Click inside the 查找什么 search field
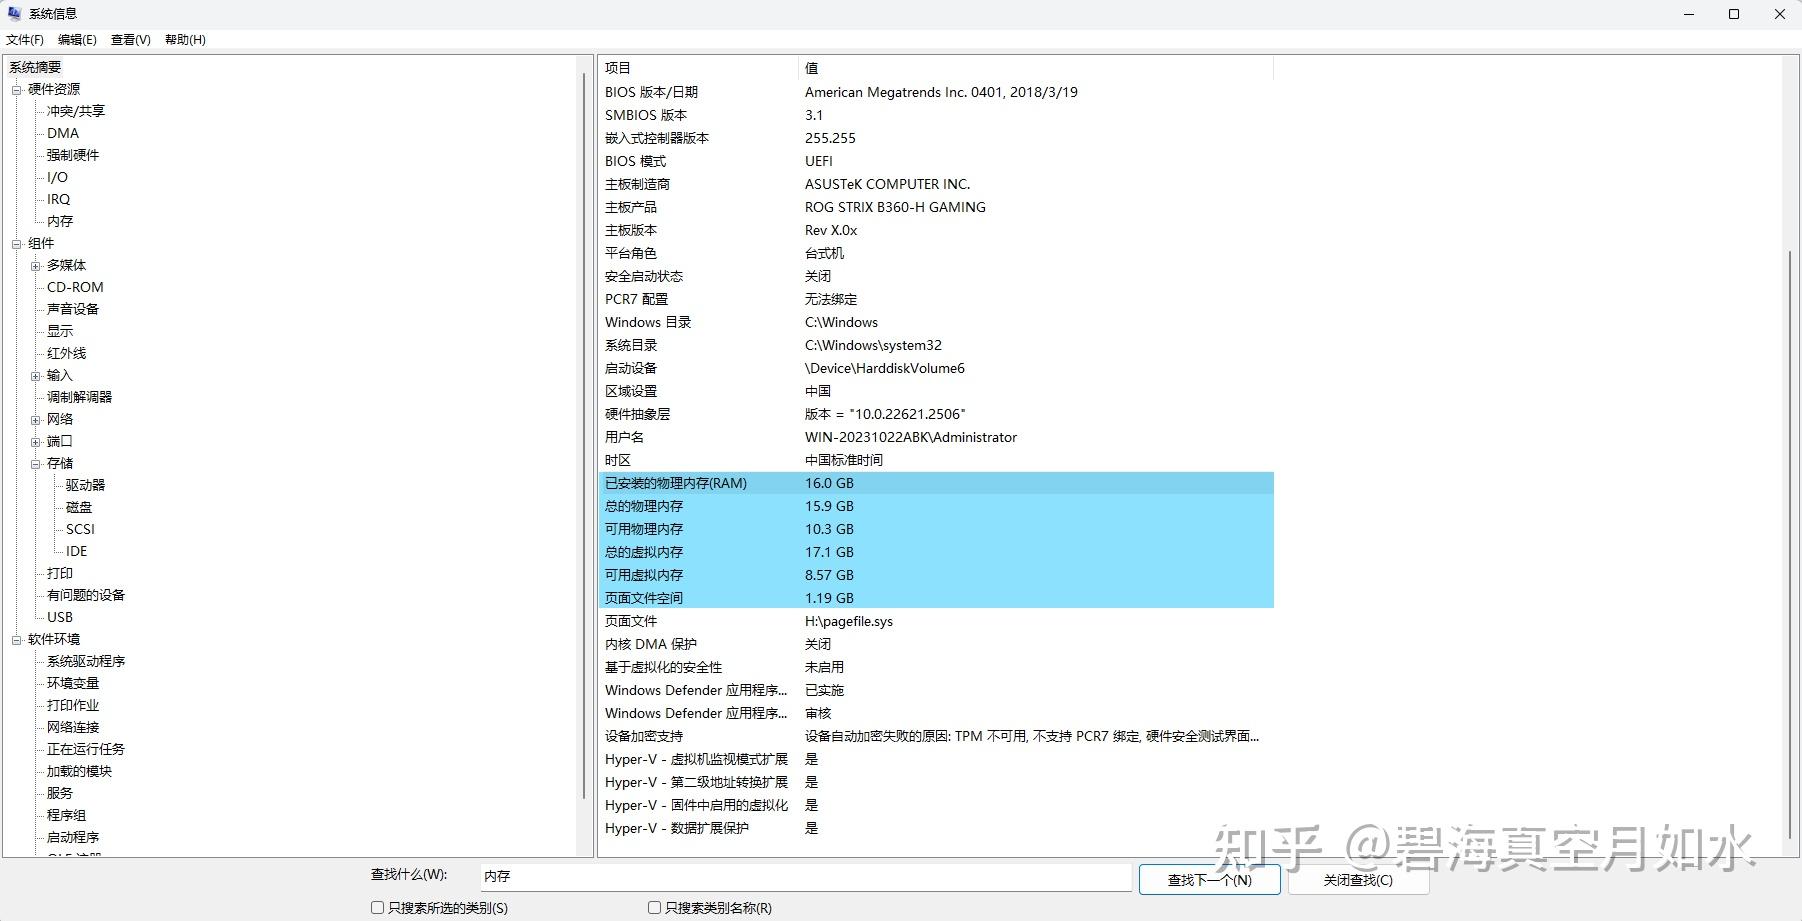Image resolution: width=1802 pixels, height=921 pixels. (800, 876)
